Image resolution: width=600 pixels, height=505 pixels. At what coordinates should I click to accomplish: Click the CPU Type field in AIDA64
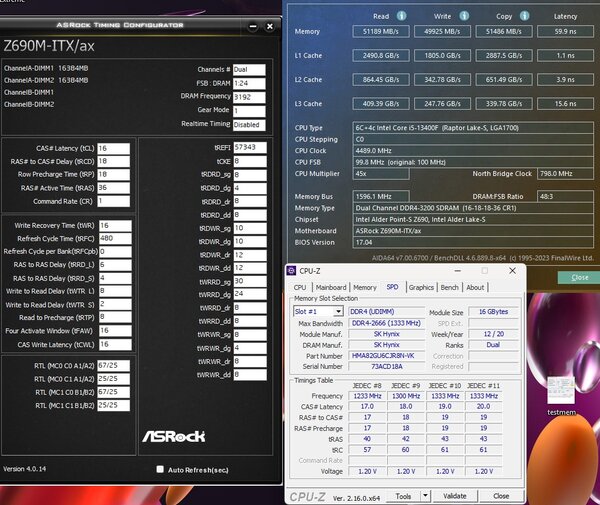pos(473,128)
